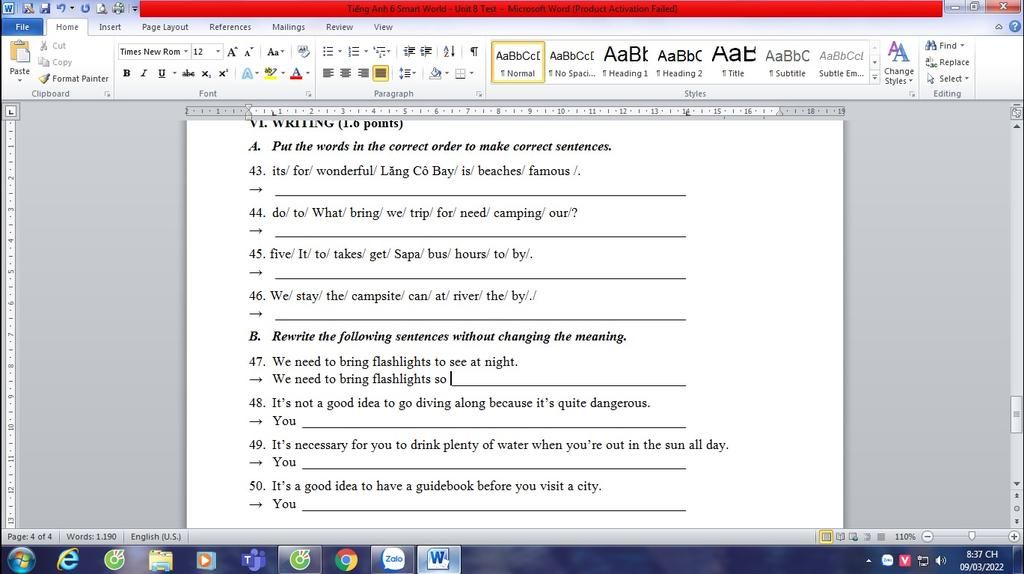Switch to the Page Layout tab
Image resolution: width=1024 pixels, height=574 pixels.
pos(165,27)
